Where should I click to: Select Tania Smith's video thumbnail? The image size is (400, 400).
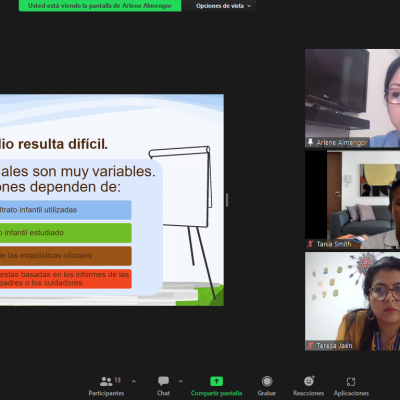click(352, 200)
